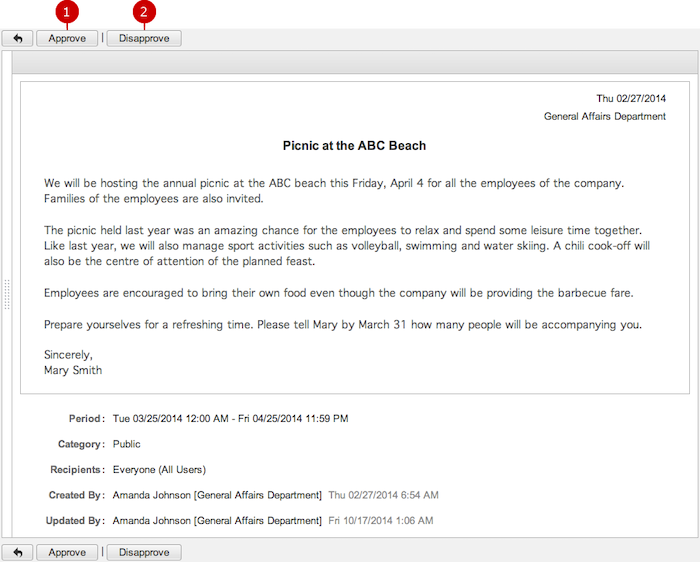
Task: Click the Sincerely, Mary Smith signature text
Action: (73, 362)
